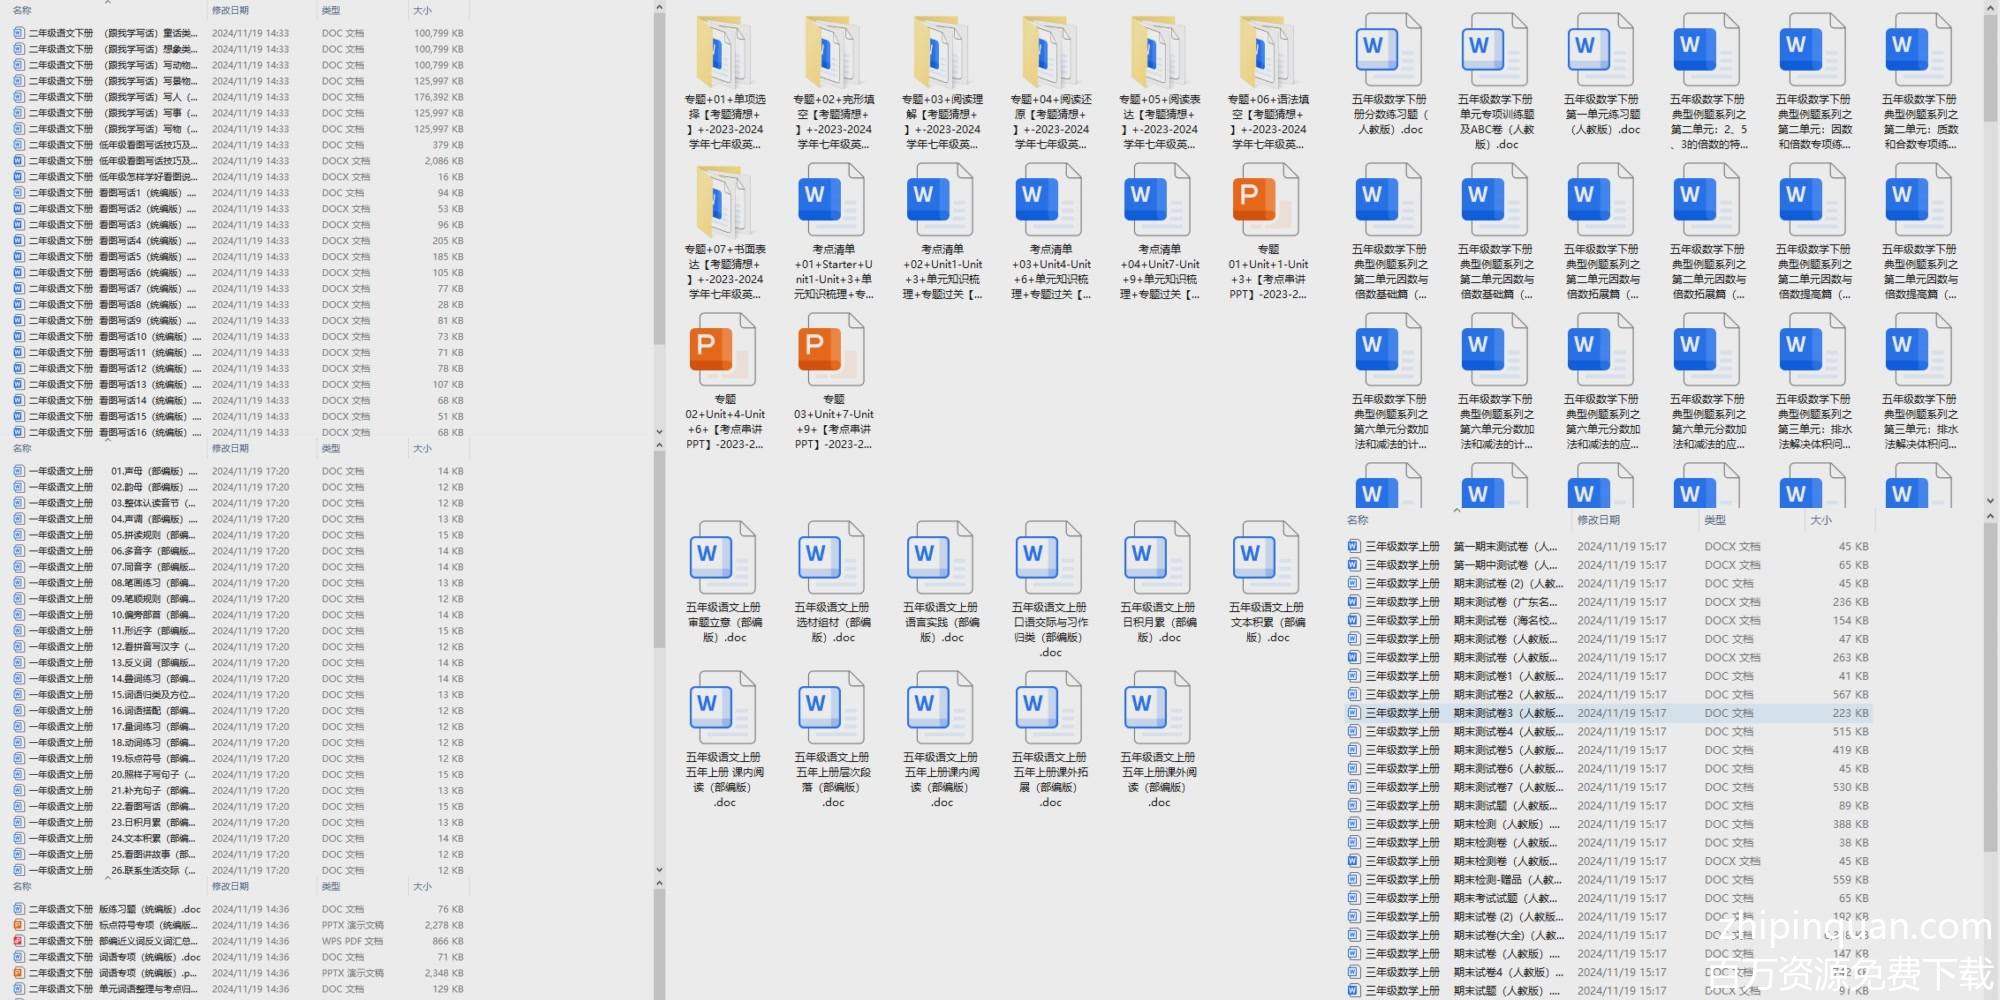
Task: Click scroll-down arrow of 一年级语文上册 list
Action: (659, 870)
